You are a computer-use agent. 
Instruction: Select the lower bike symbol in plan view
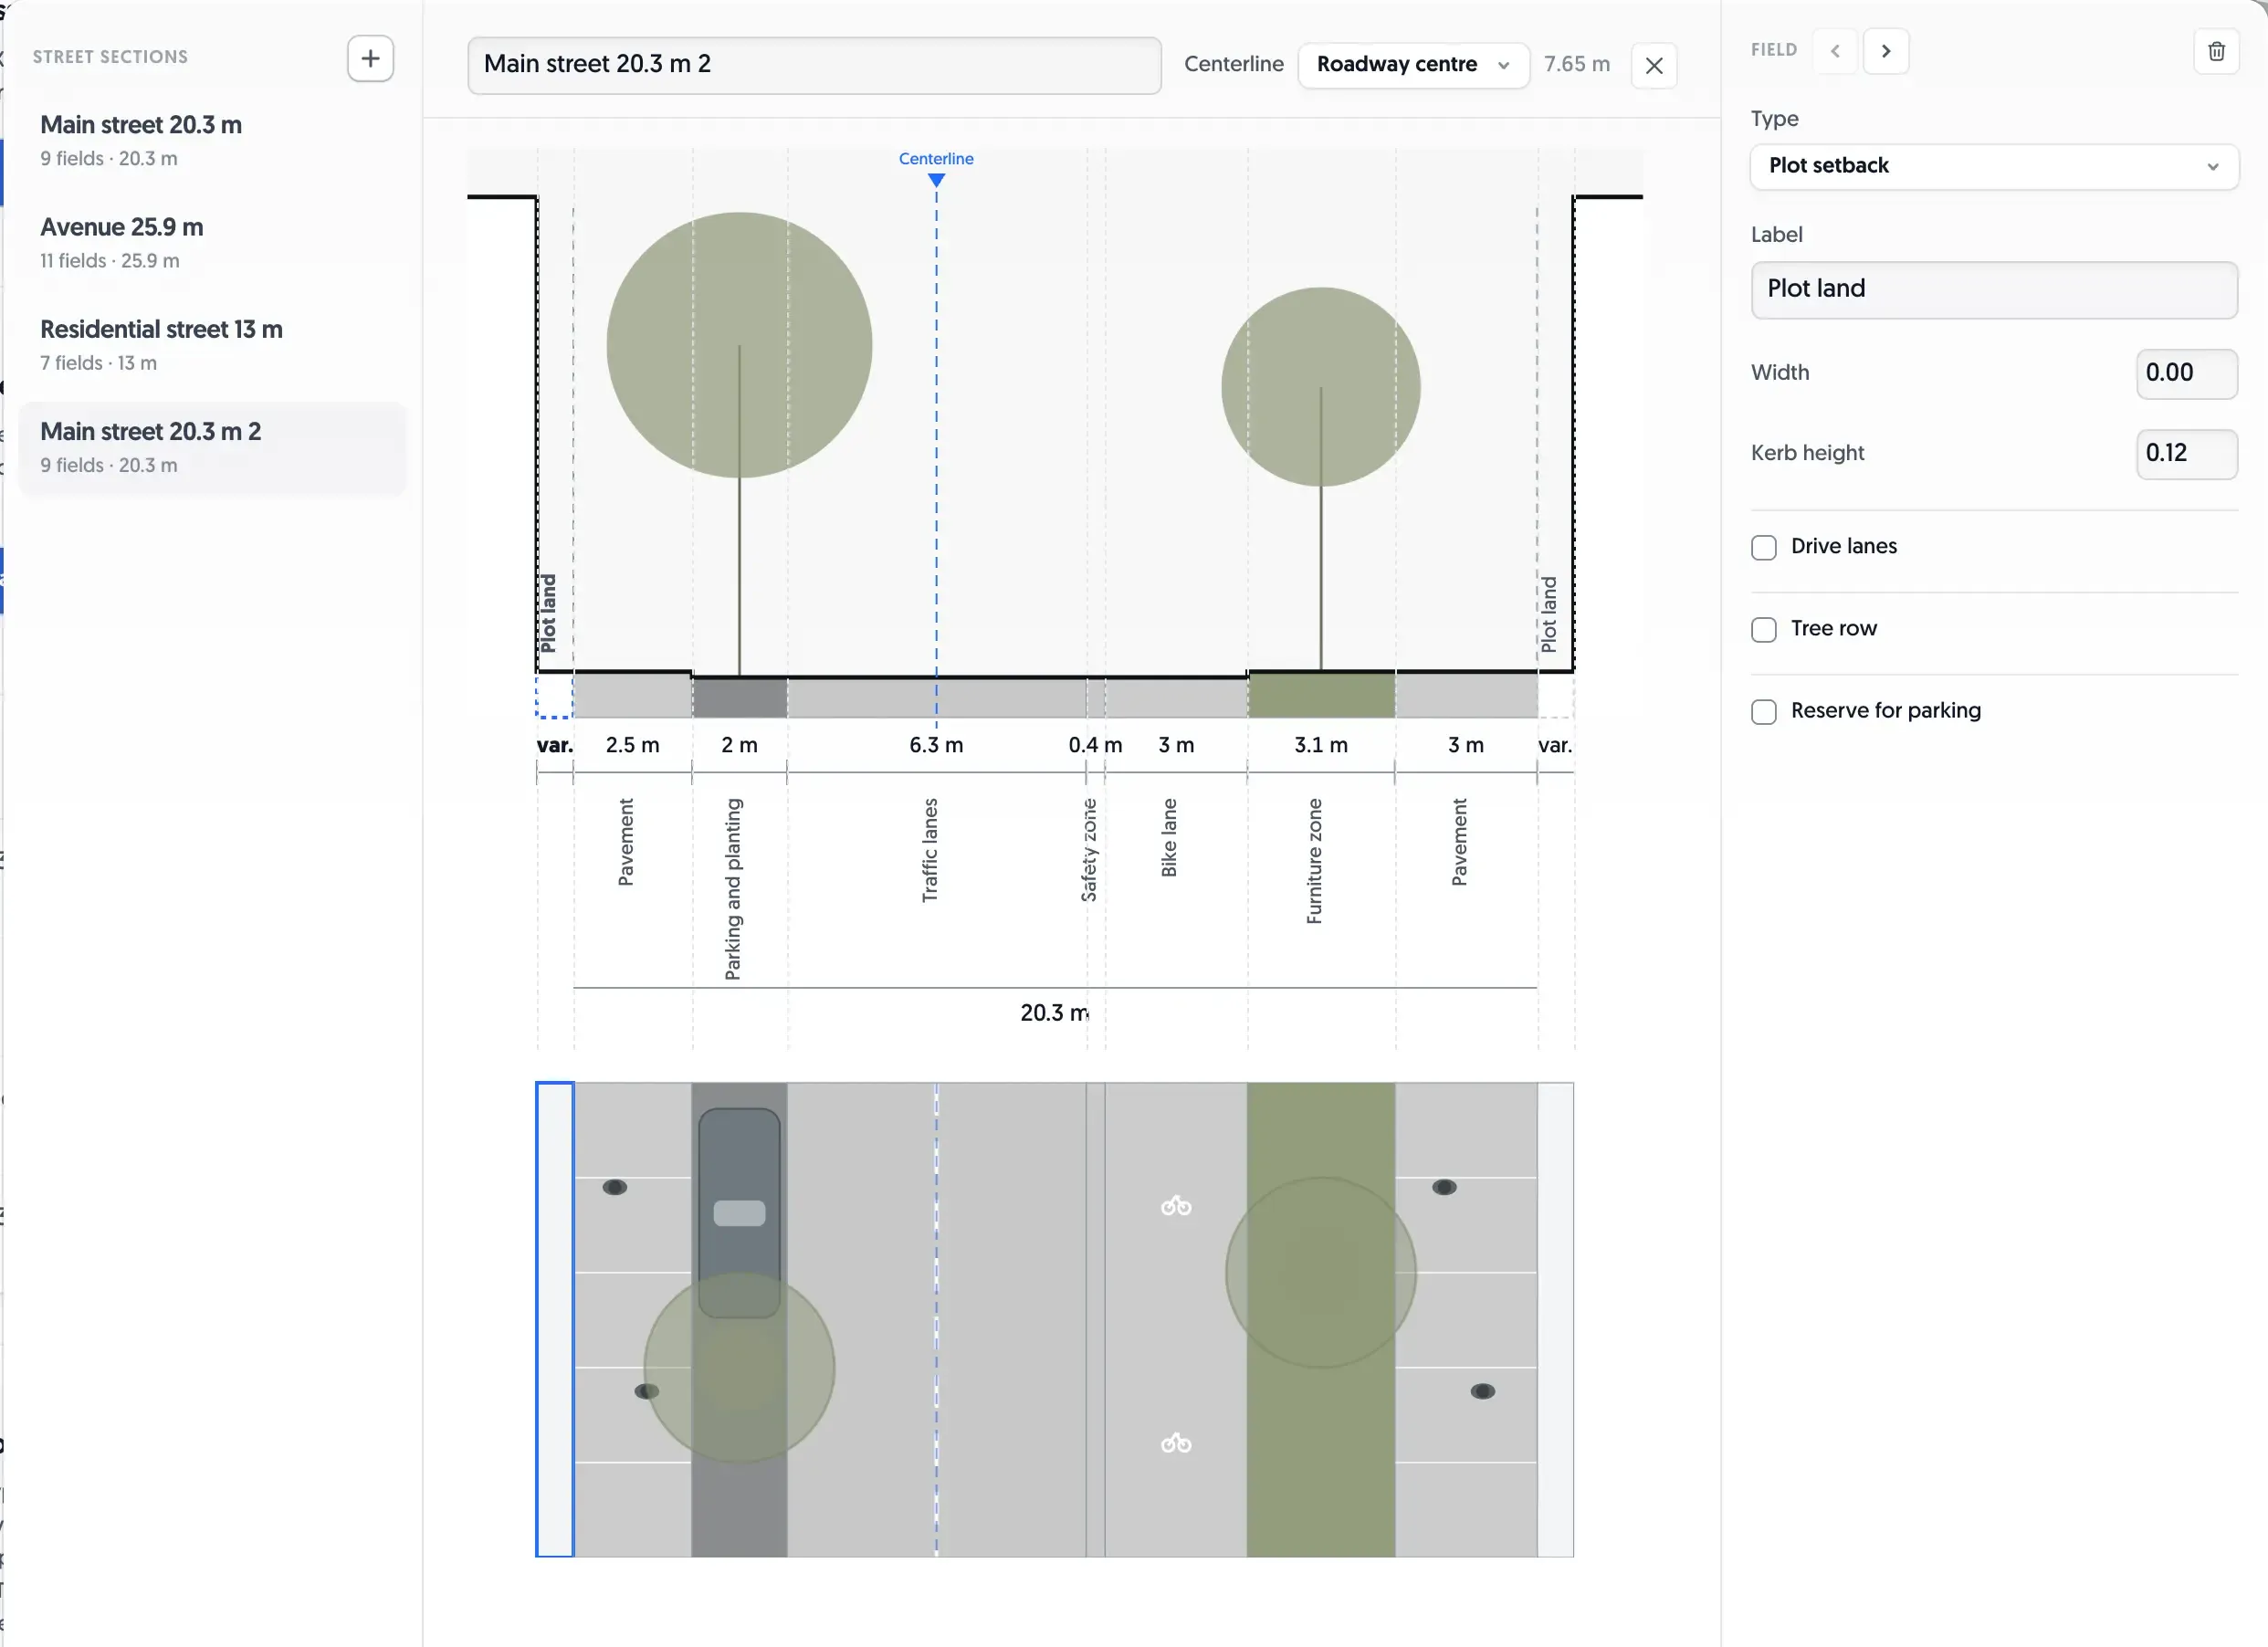click(x=1176, y=1443)
